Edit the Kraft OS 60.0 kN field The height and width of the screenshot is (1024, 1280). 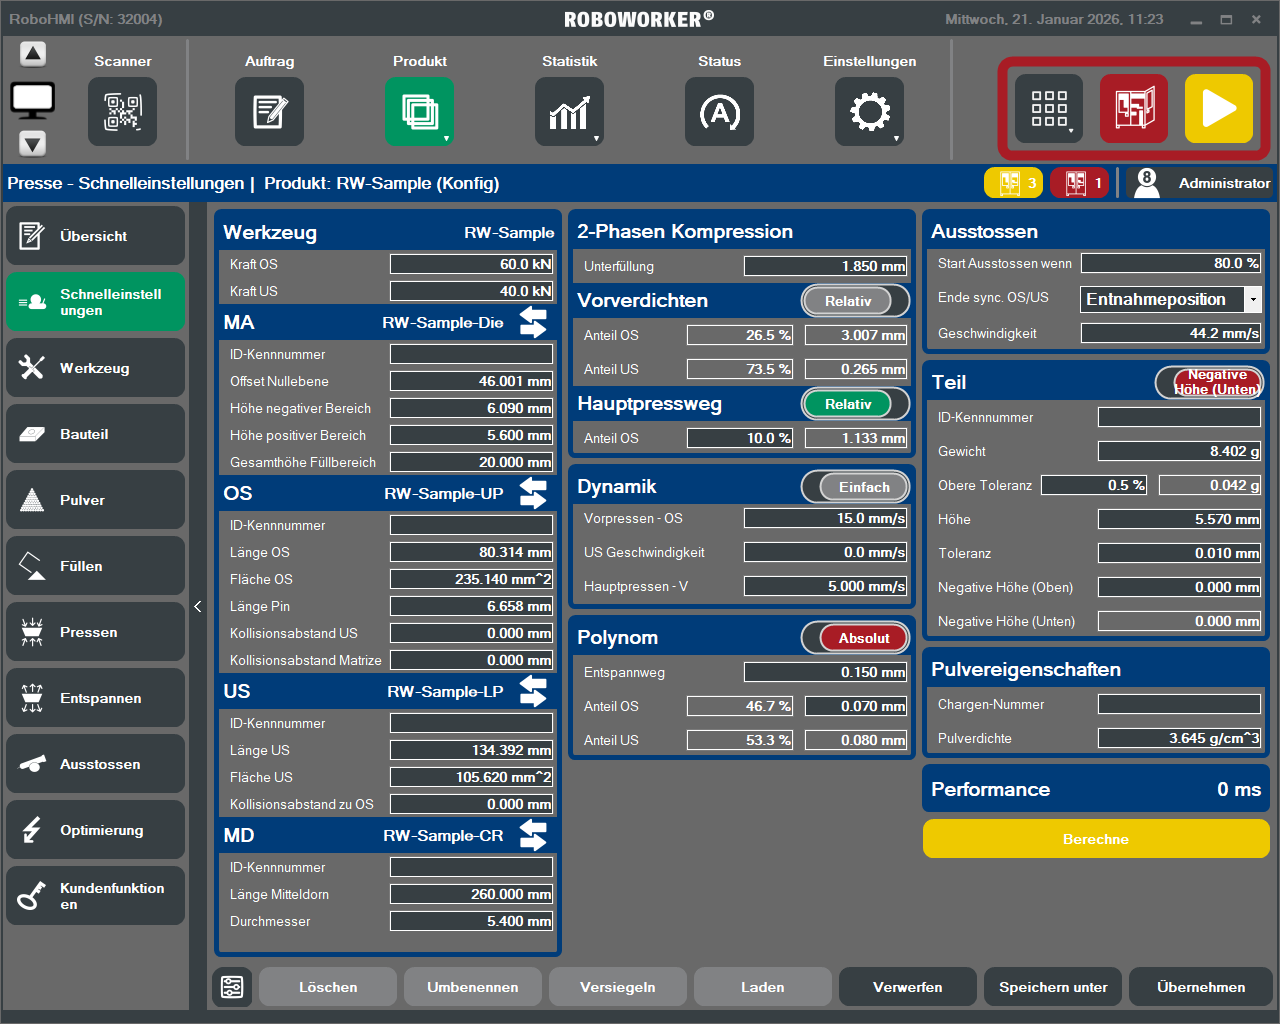pyautogui.click(x=471, y=264)
